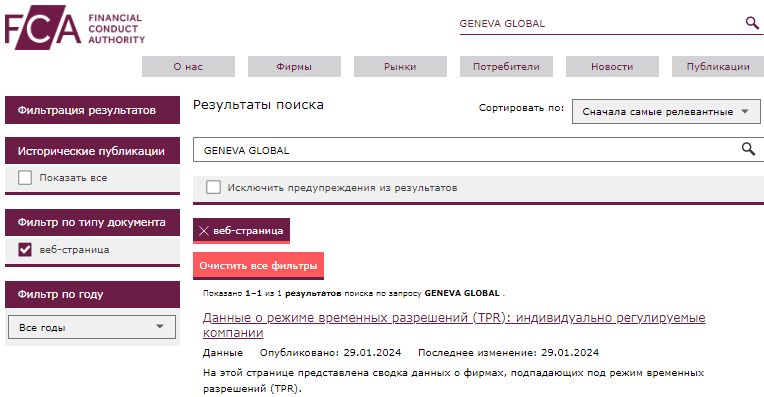The width and height of the screenshot is (764, 397).
Task: Open the О нас menu
Action: (x=188, y=67)
